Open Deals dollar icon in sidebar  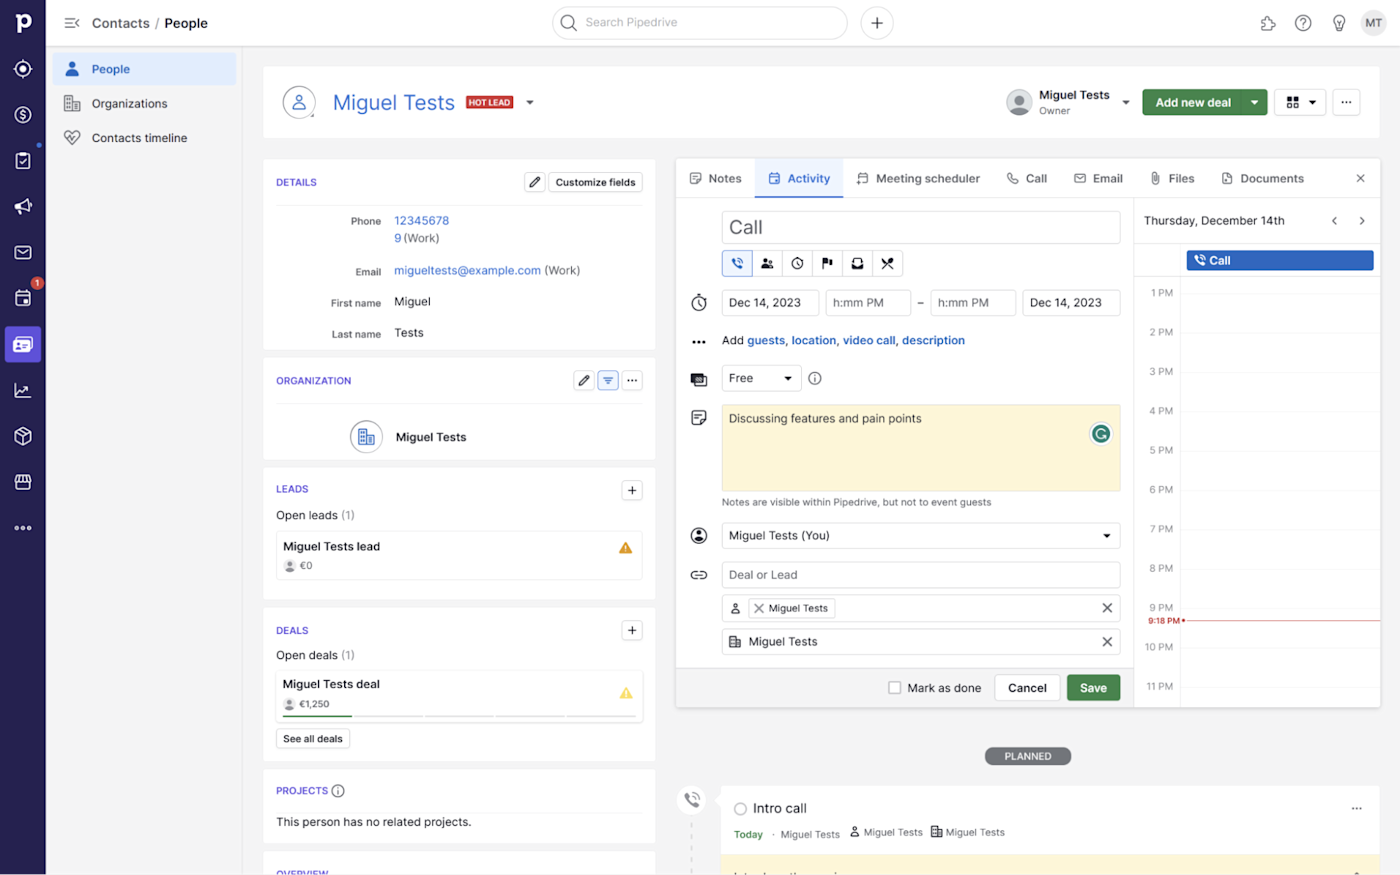click(x=23, y=115)
